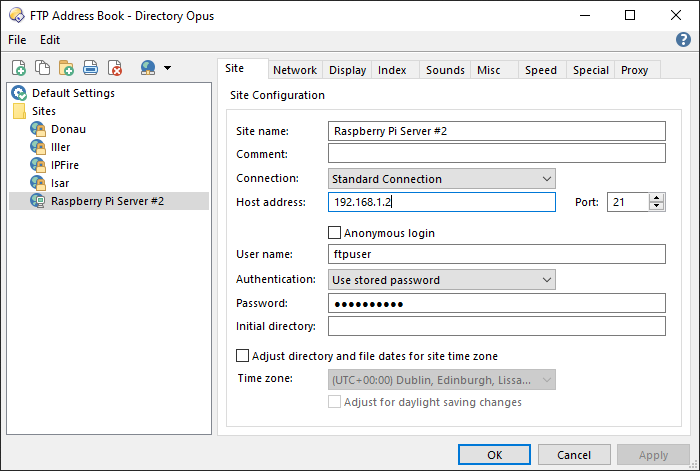Switch to the Special tab
The width and height of the screenshot is (700, 471).
tap(591, 70)
